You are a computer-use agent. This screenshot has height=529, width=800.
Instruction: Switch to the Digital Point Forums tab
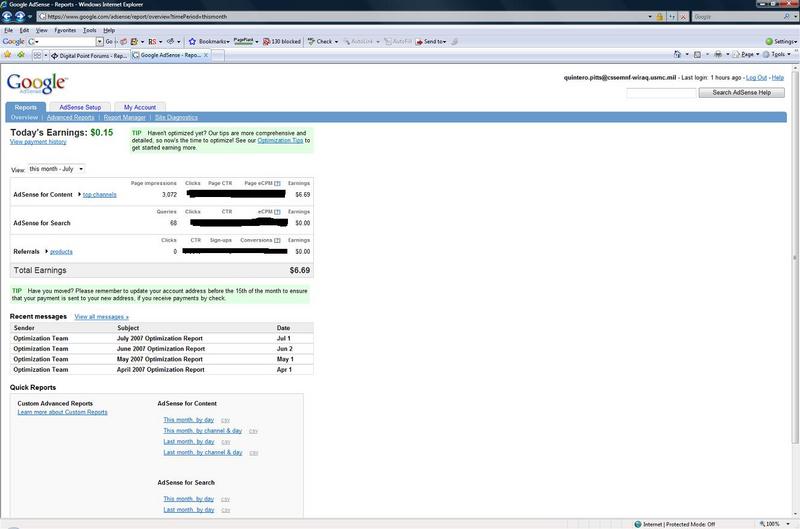(89, 55)
